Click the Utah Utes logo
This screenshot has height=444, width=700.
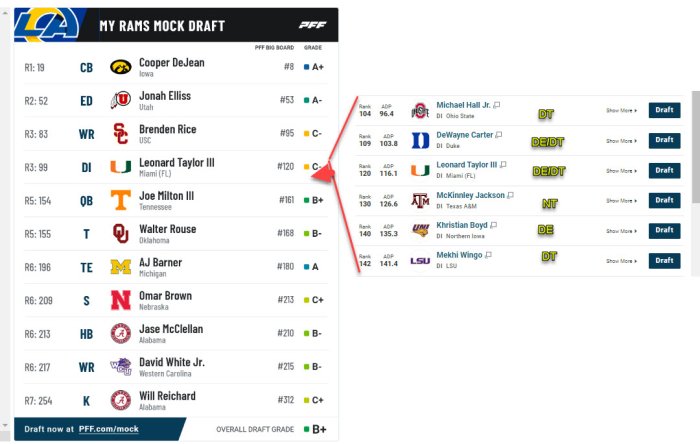coord(121,100)
